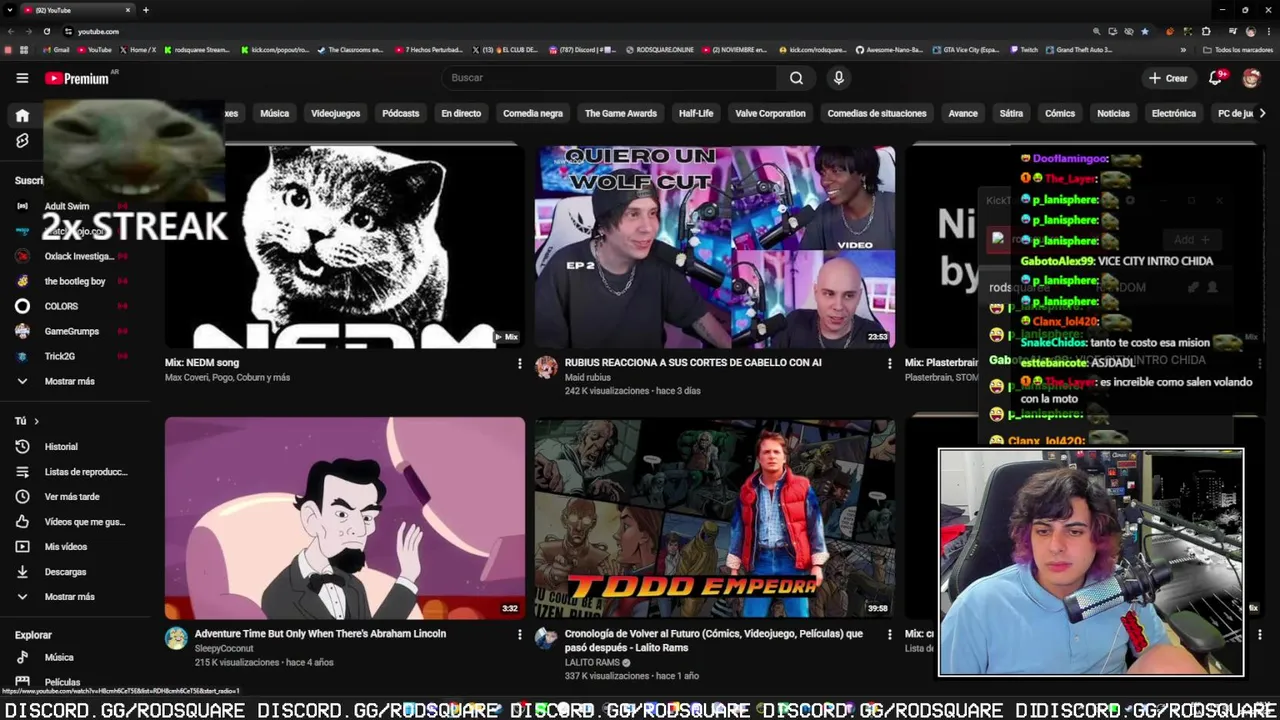
Task: Bookmark this page with star icon
Action: 1145,31
